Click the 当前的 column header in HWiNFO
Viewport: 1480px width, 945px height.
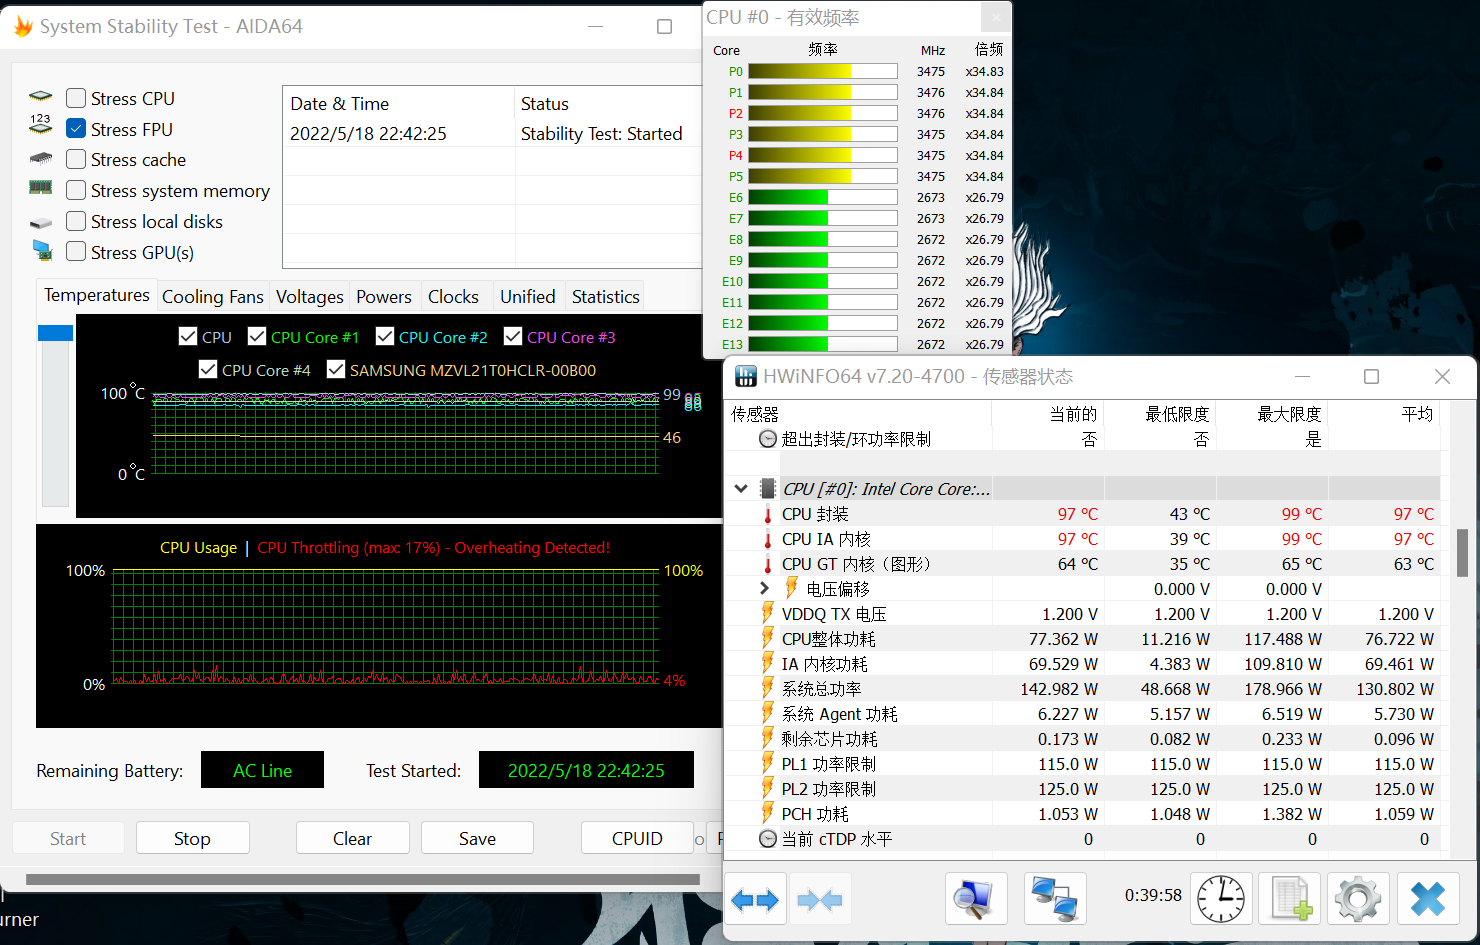1048,414
